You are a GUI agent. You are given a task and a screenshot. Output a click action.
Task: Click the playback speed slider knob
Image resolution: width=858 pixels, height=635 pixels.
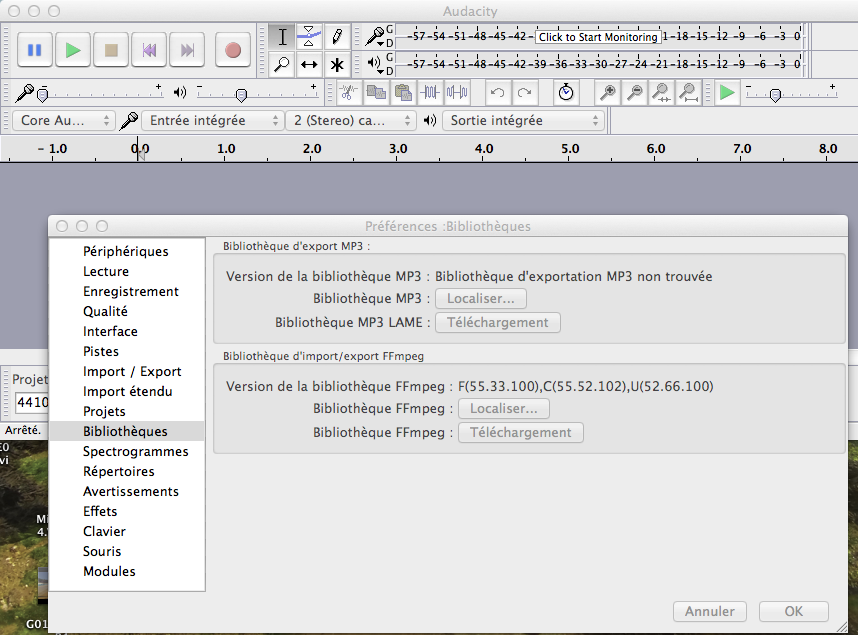[x=775, y=95]
